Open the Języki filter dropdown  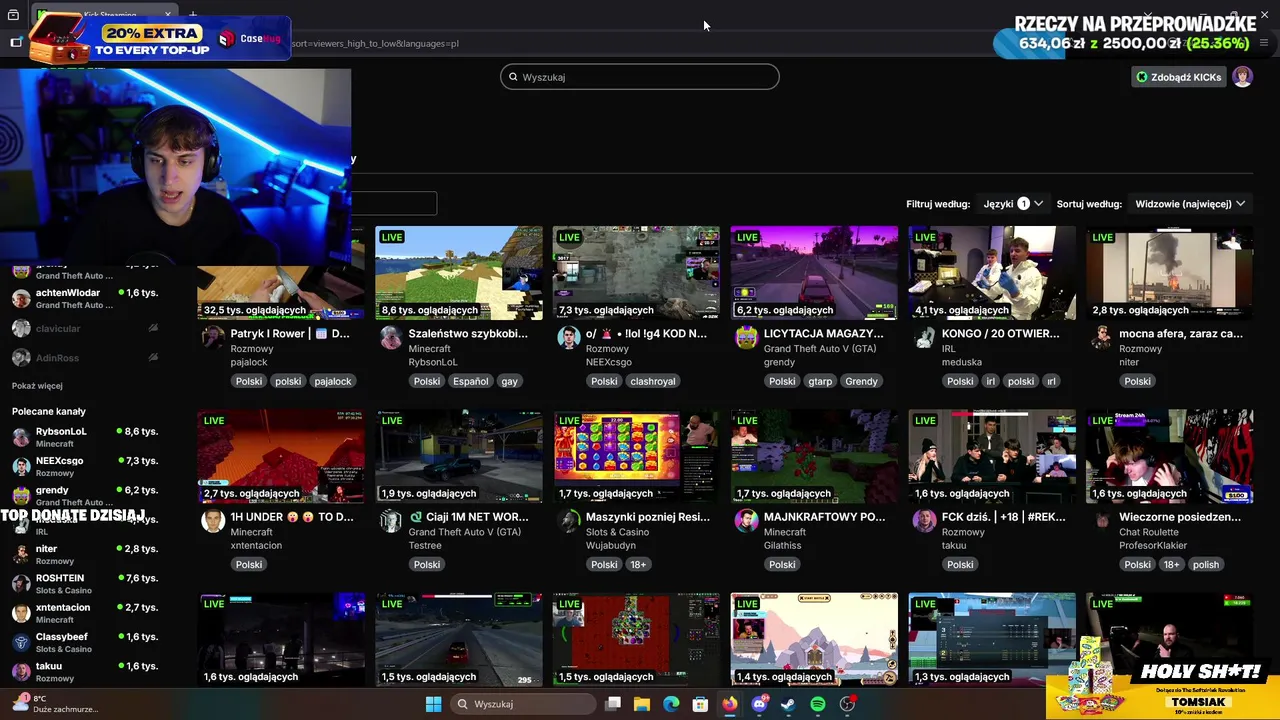pos(1013,204)
